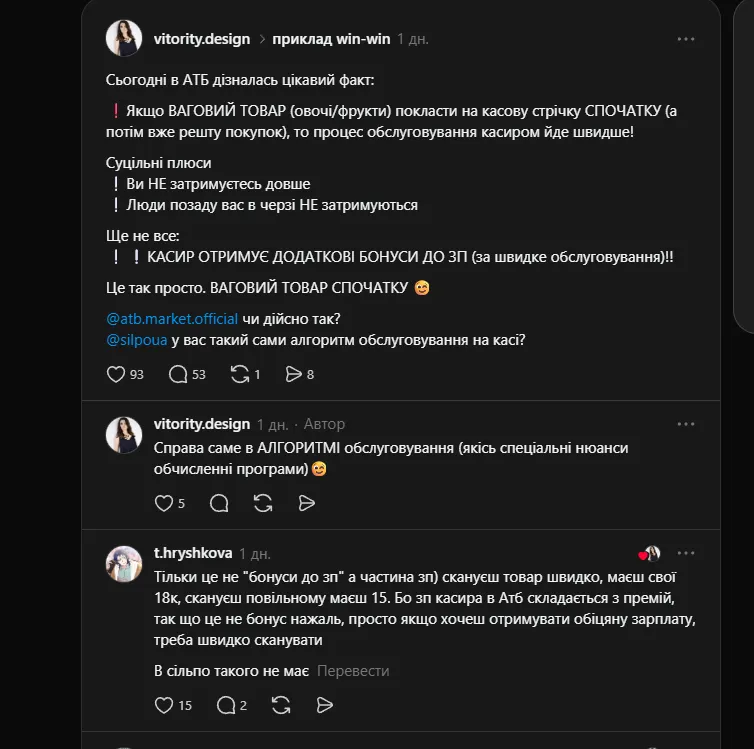Repost the author's АЛГОРИТМІ comment
The width and height of the screenshot is (754, 749).
click(x=263, y=503)
